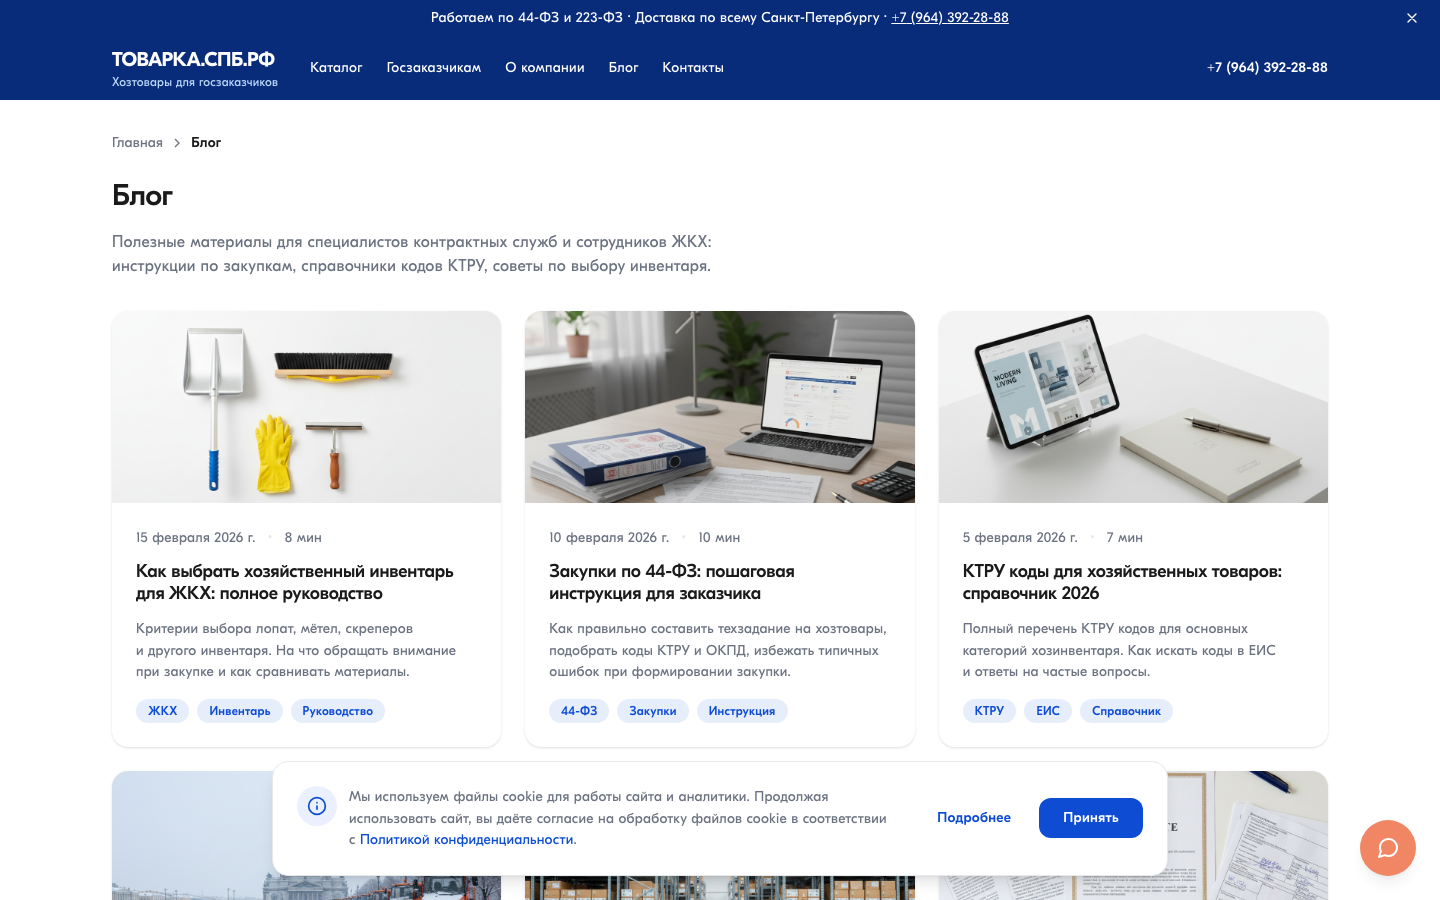
Task: Open the laptop and folders article image
Action: click(719, 407)
